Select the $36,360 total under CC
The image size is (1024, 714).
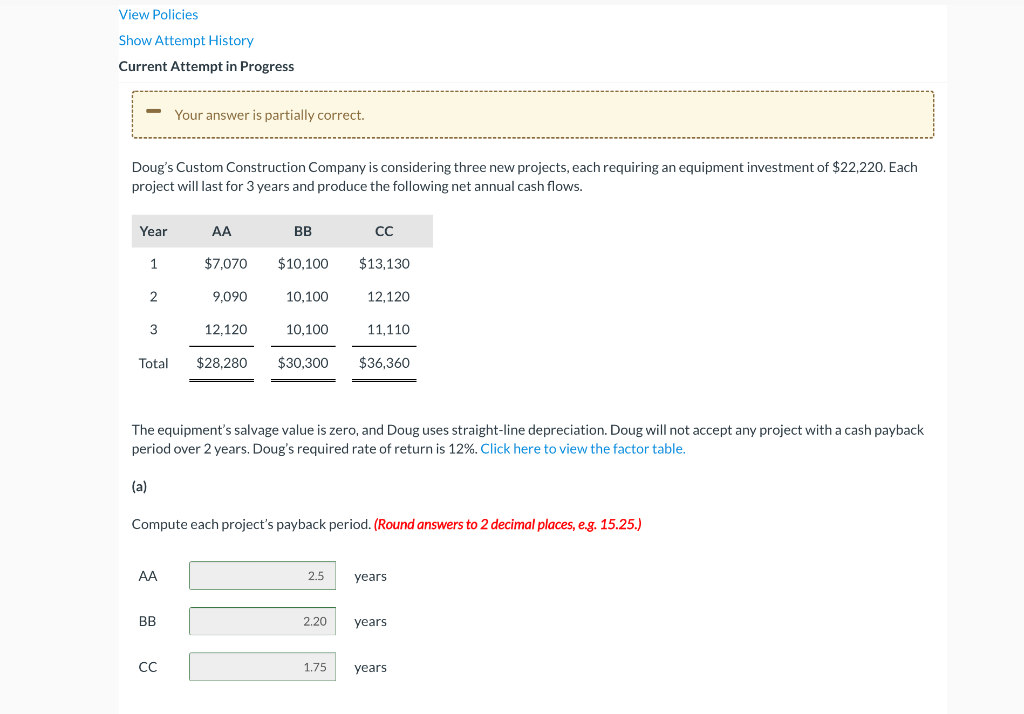point(384,363)
